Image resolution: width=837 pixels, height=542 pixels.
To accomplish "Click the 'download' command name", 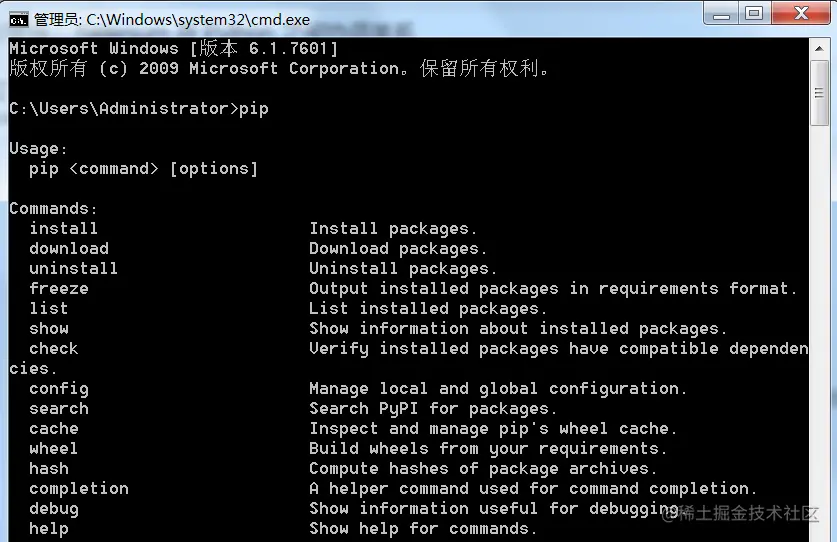I will [69, 249].
